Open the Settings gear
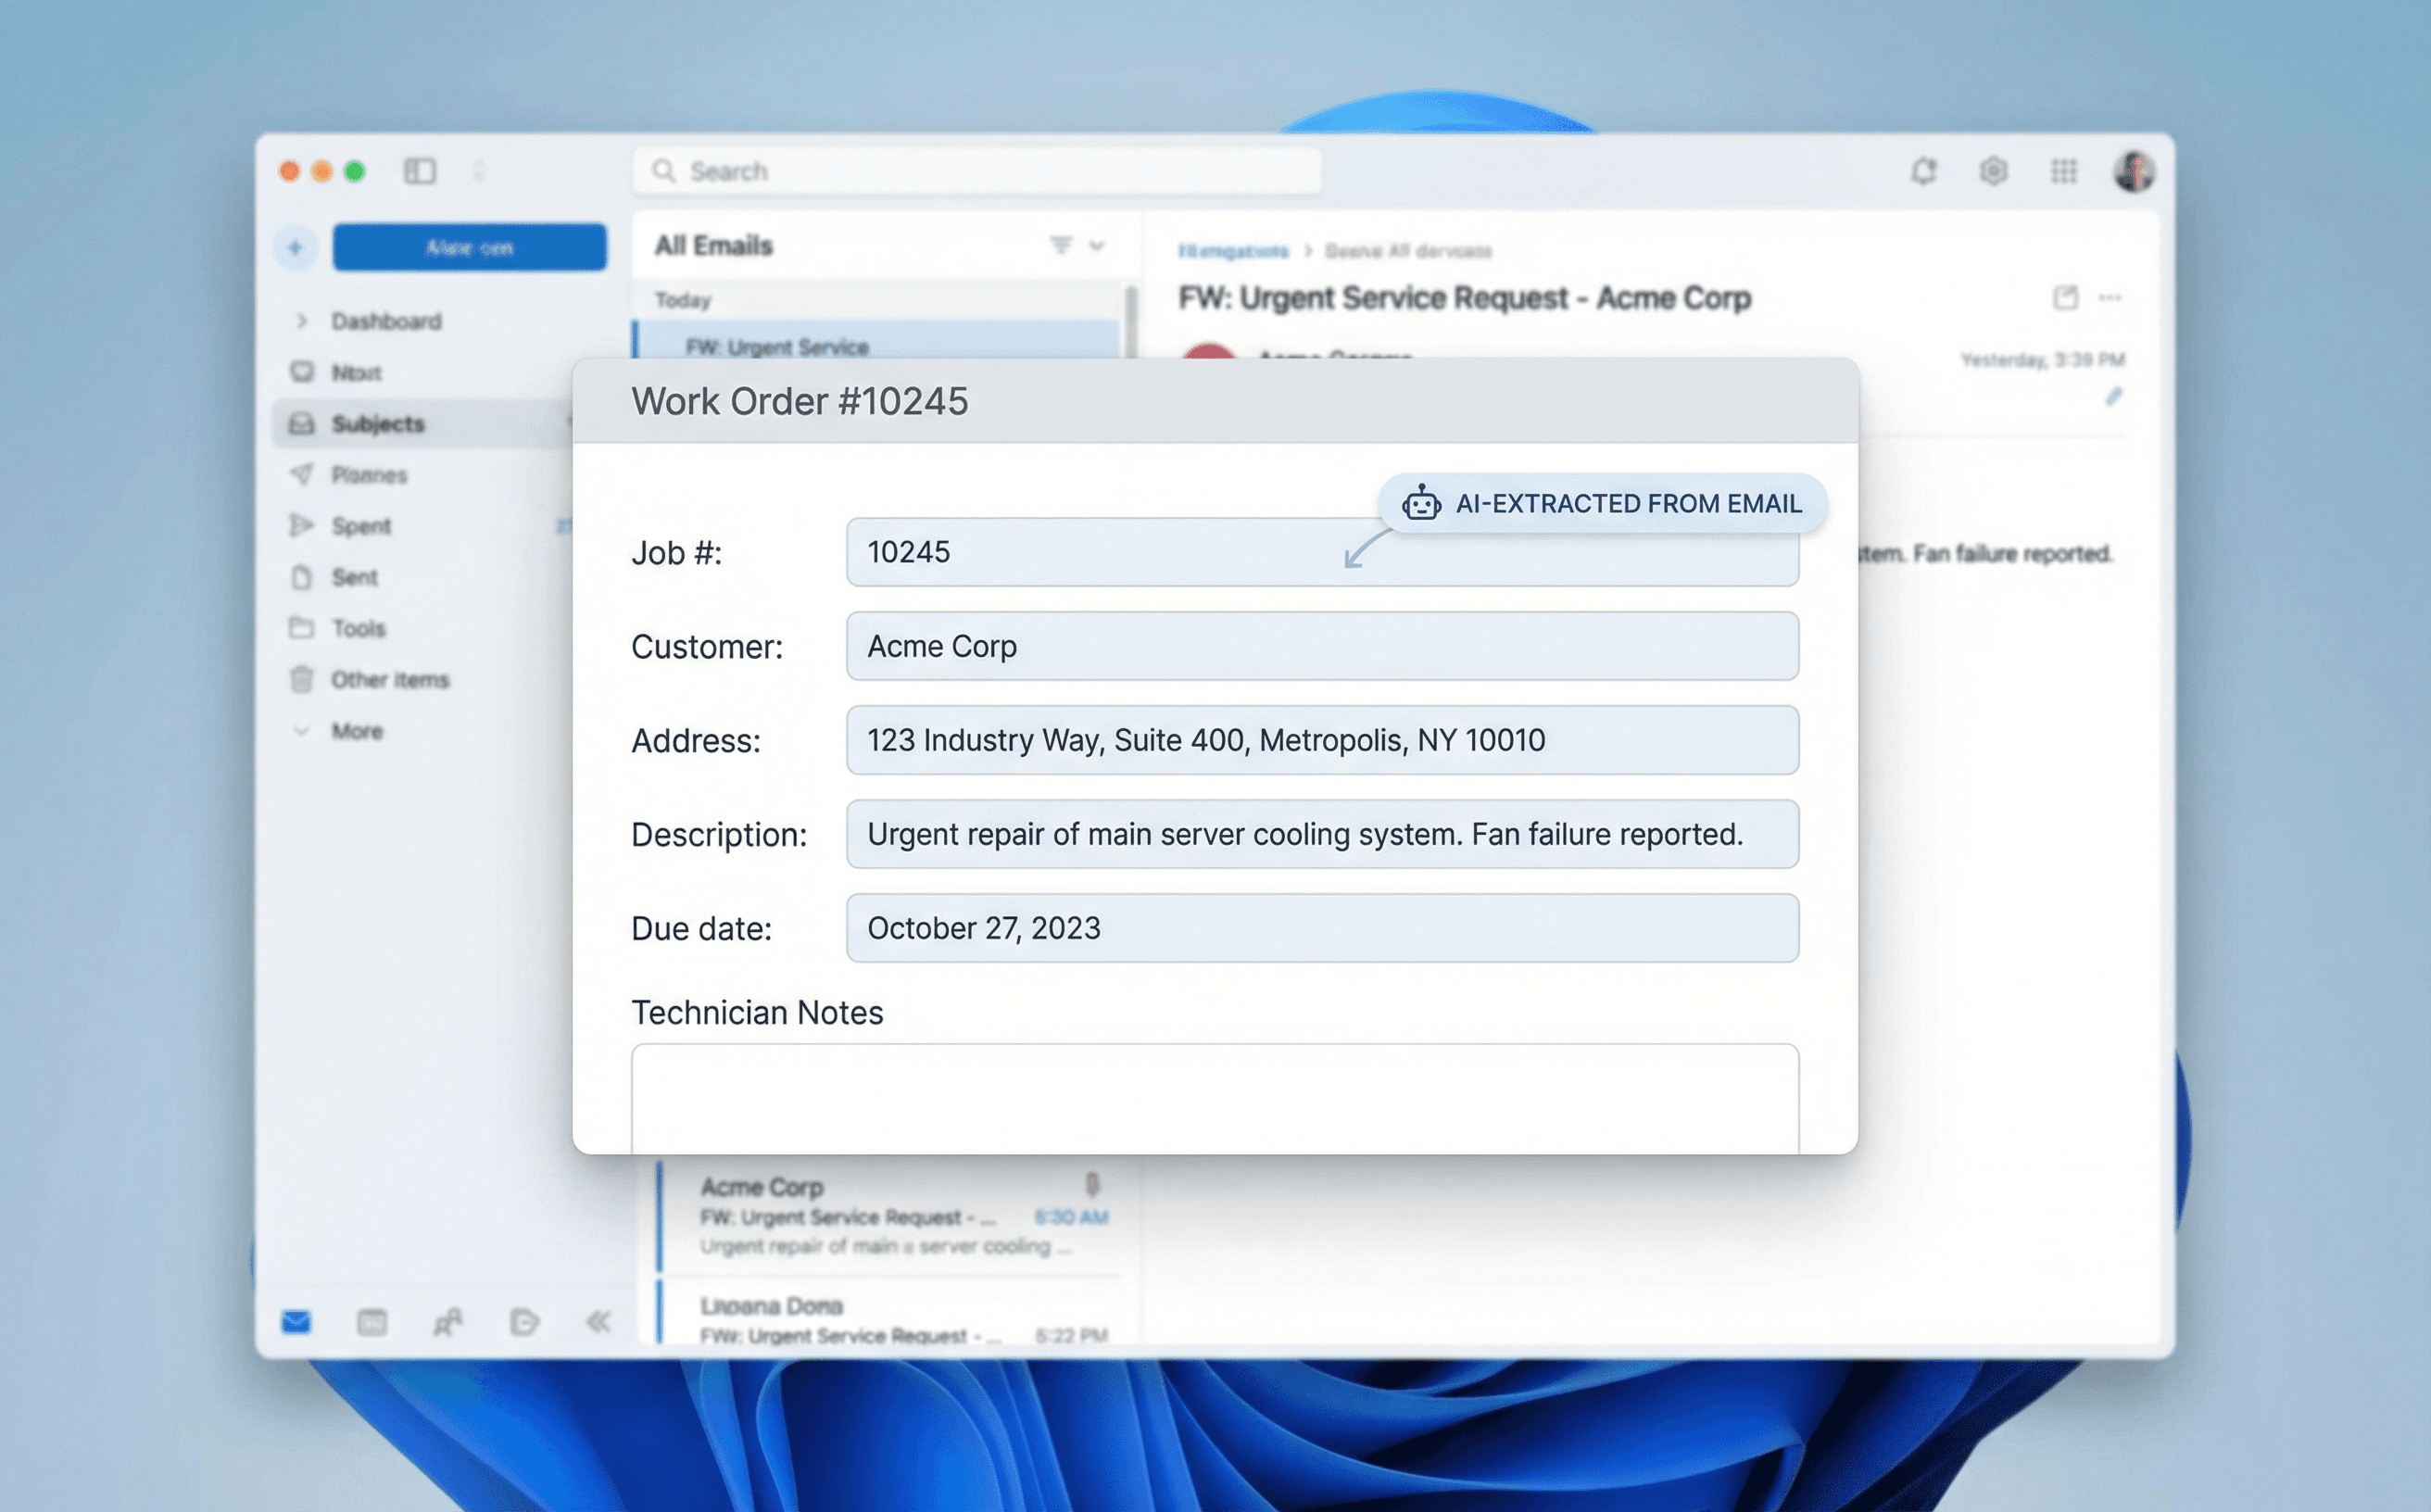 (1994, 170)
